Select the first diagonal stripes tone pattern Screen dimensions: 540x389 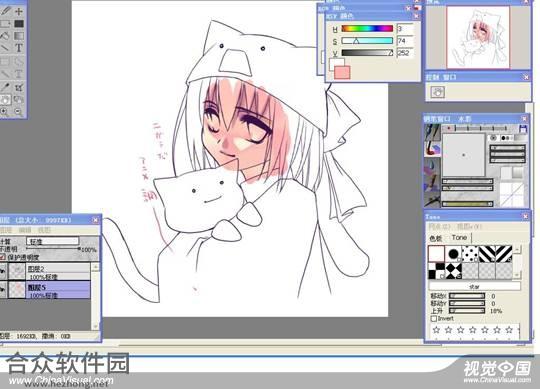click(x=487, y=254)
